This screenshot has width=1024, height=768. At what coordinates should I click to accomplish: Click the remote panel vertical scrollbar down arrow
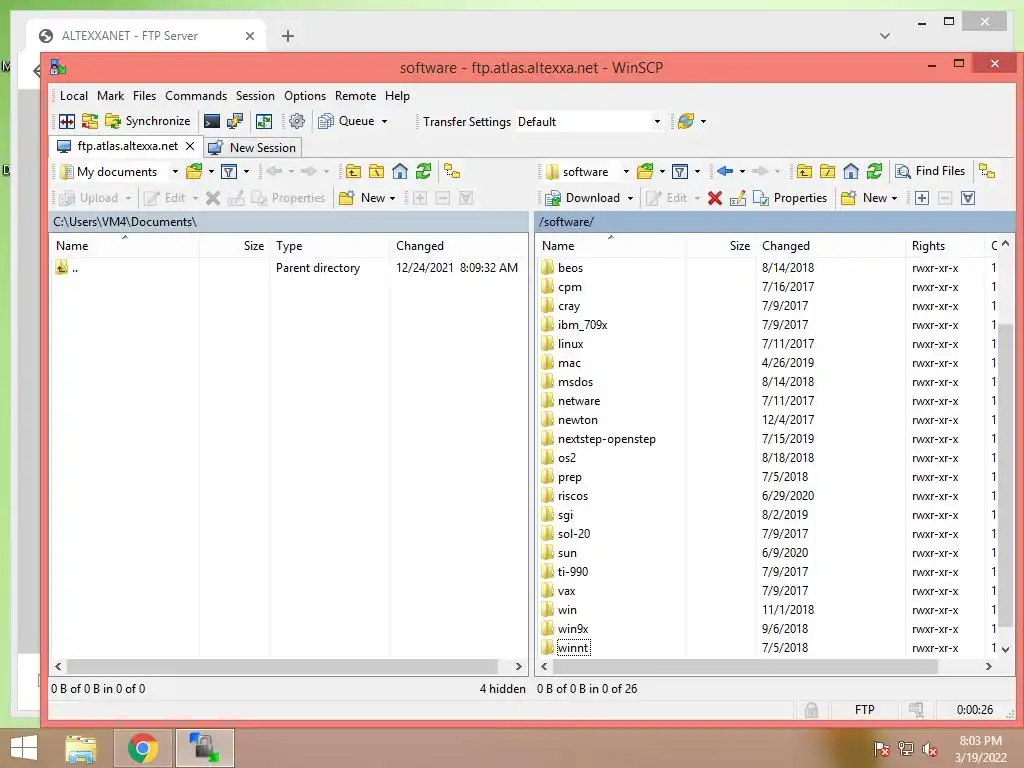click(x=1006, y=650)
